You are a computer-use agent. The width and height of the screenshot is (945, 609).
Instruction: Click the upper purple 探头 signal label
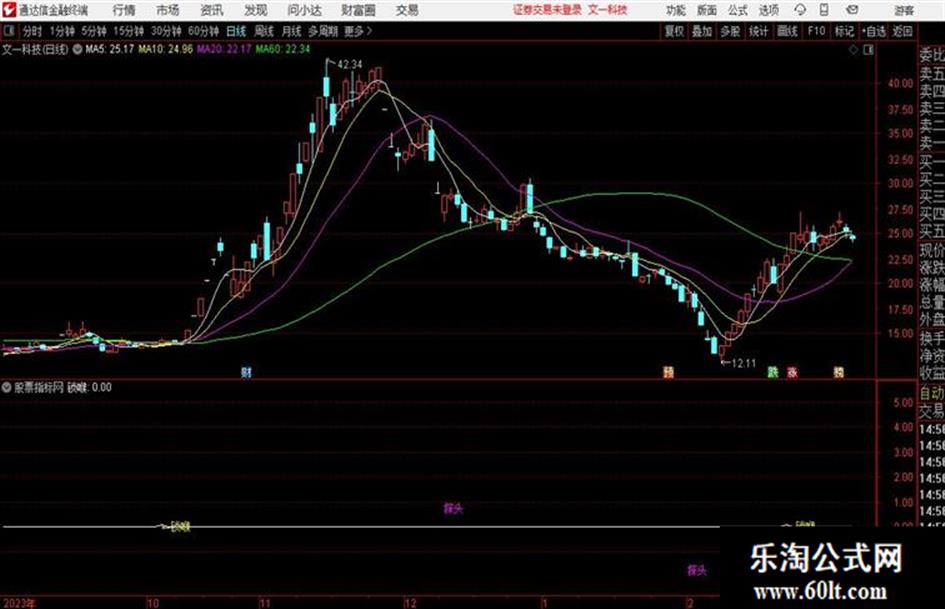(x=453, y=508)
